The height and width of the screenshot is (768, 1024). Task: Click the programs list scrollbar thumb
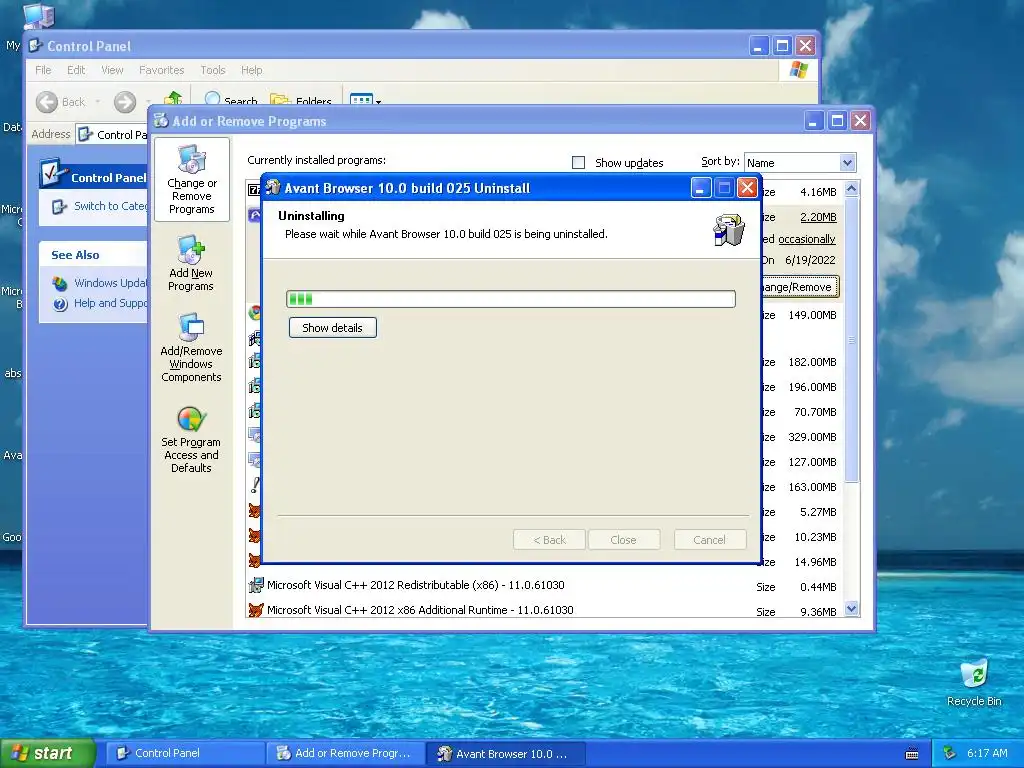click(851, 340)
